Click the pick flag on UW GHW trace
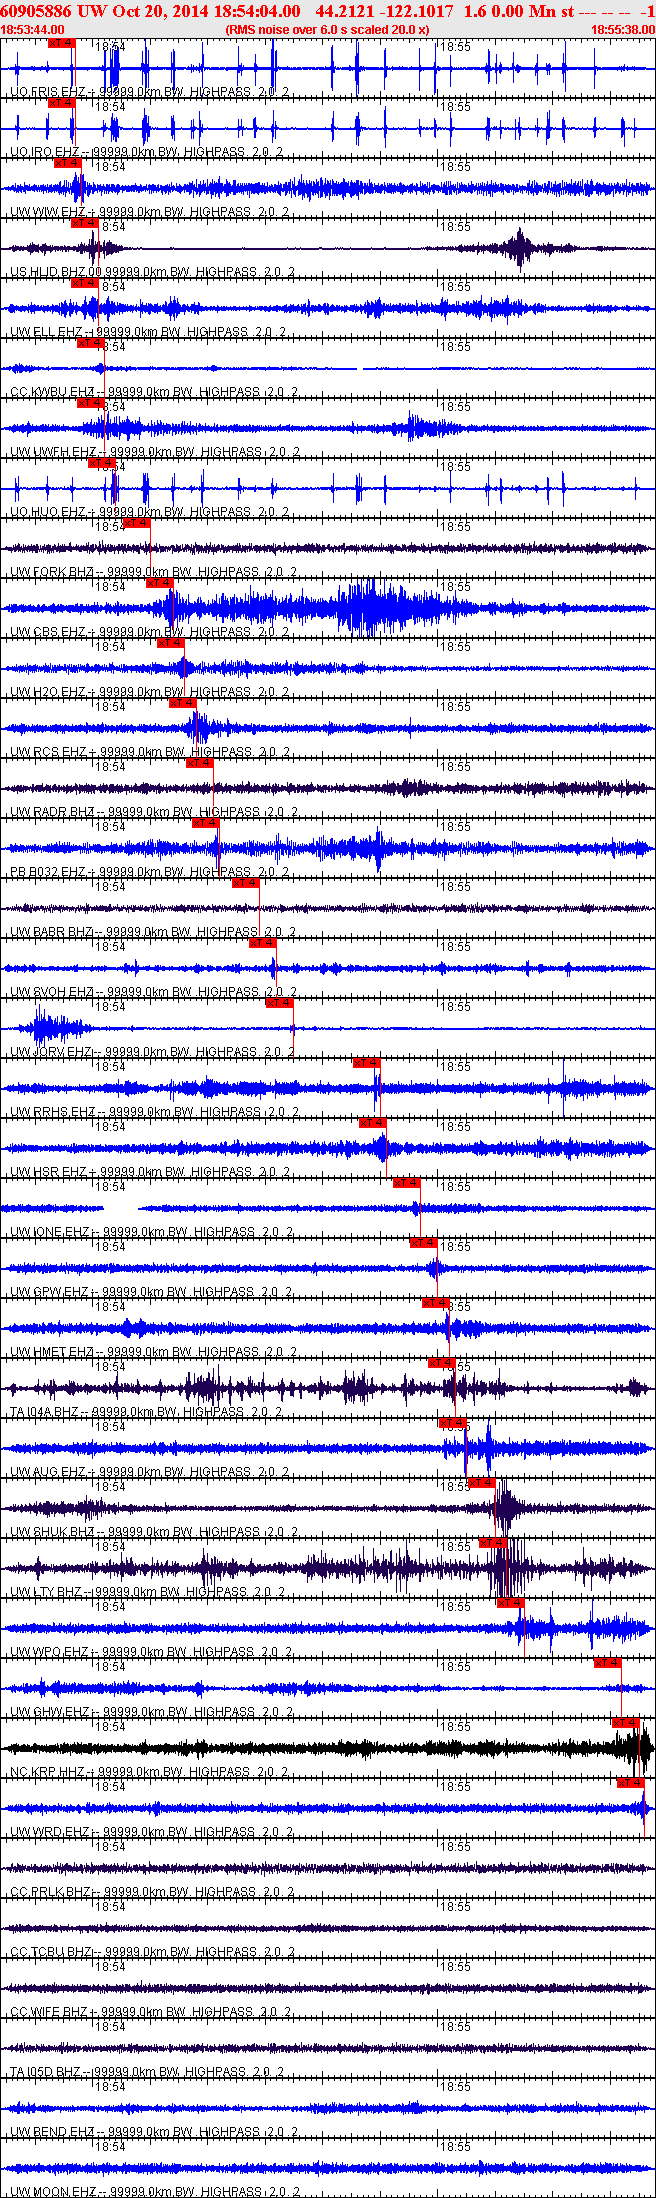Screen dimensions: 656x2198 click(608, 1663)
